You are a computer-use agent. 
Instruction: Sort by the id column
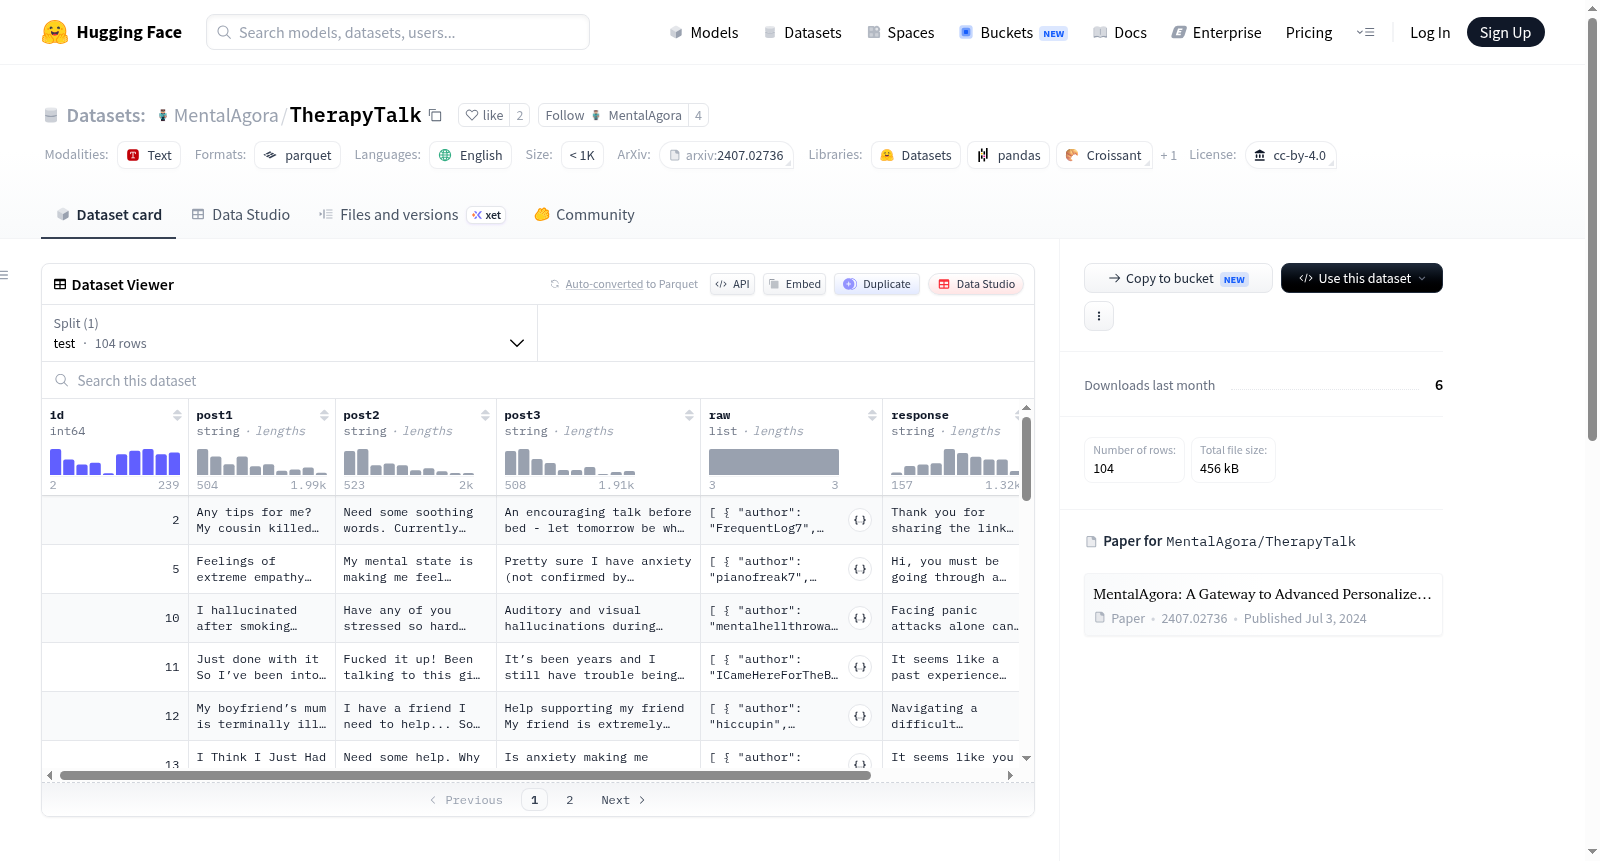(177, 415)
